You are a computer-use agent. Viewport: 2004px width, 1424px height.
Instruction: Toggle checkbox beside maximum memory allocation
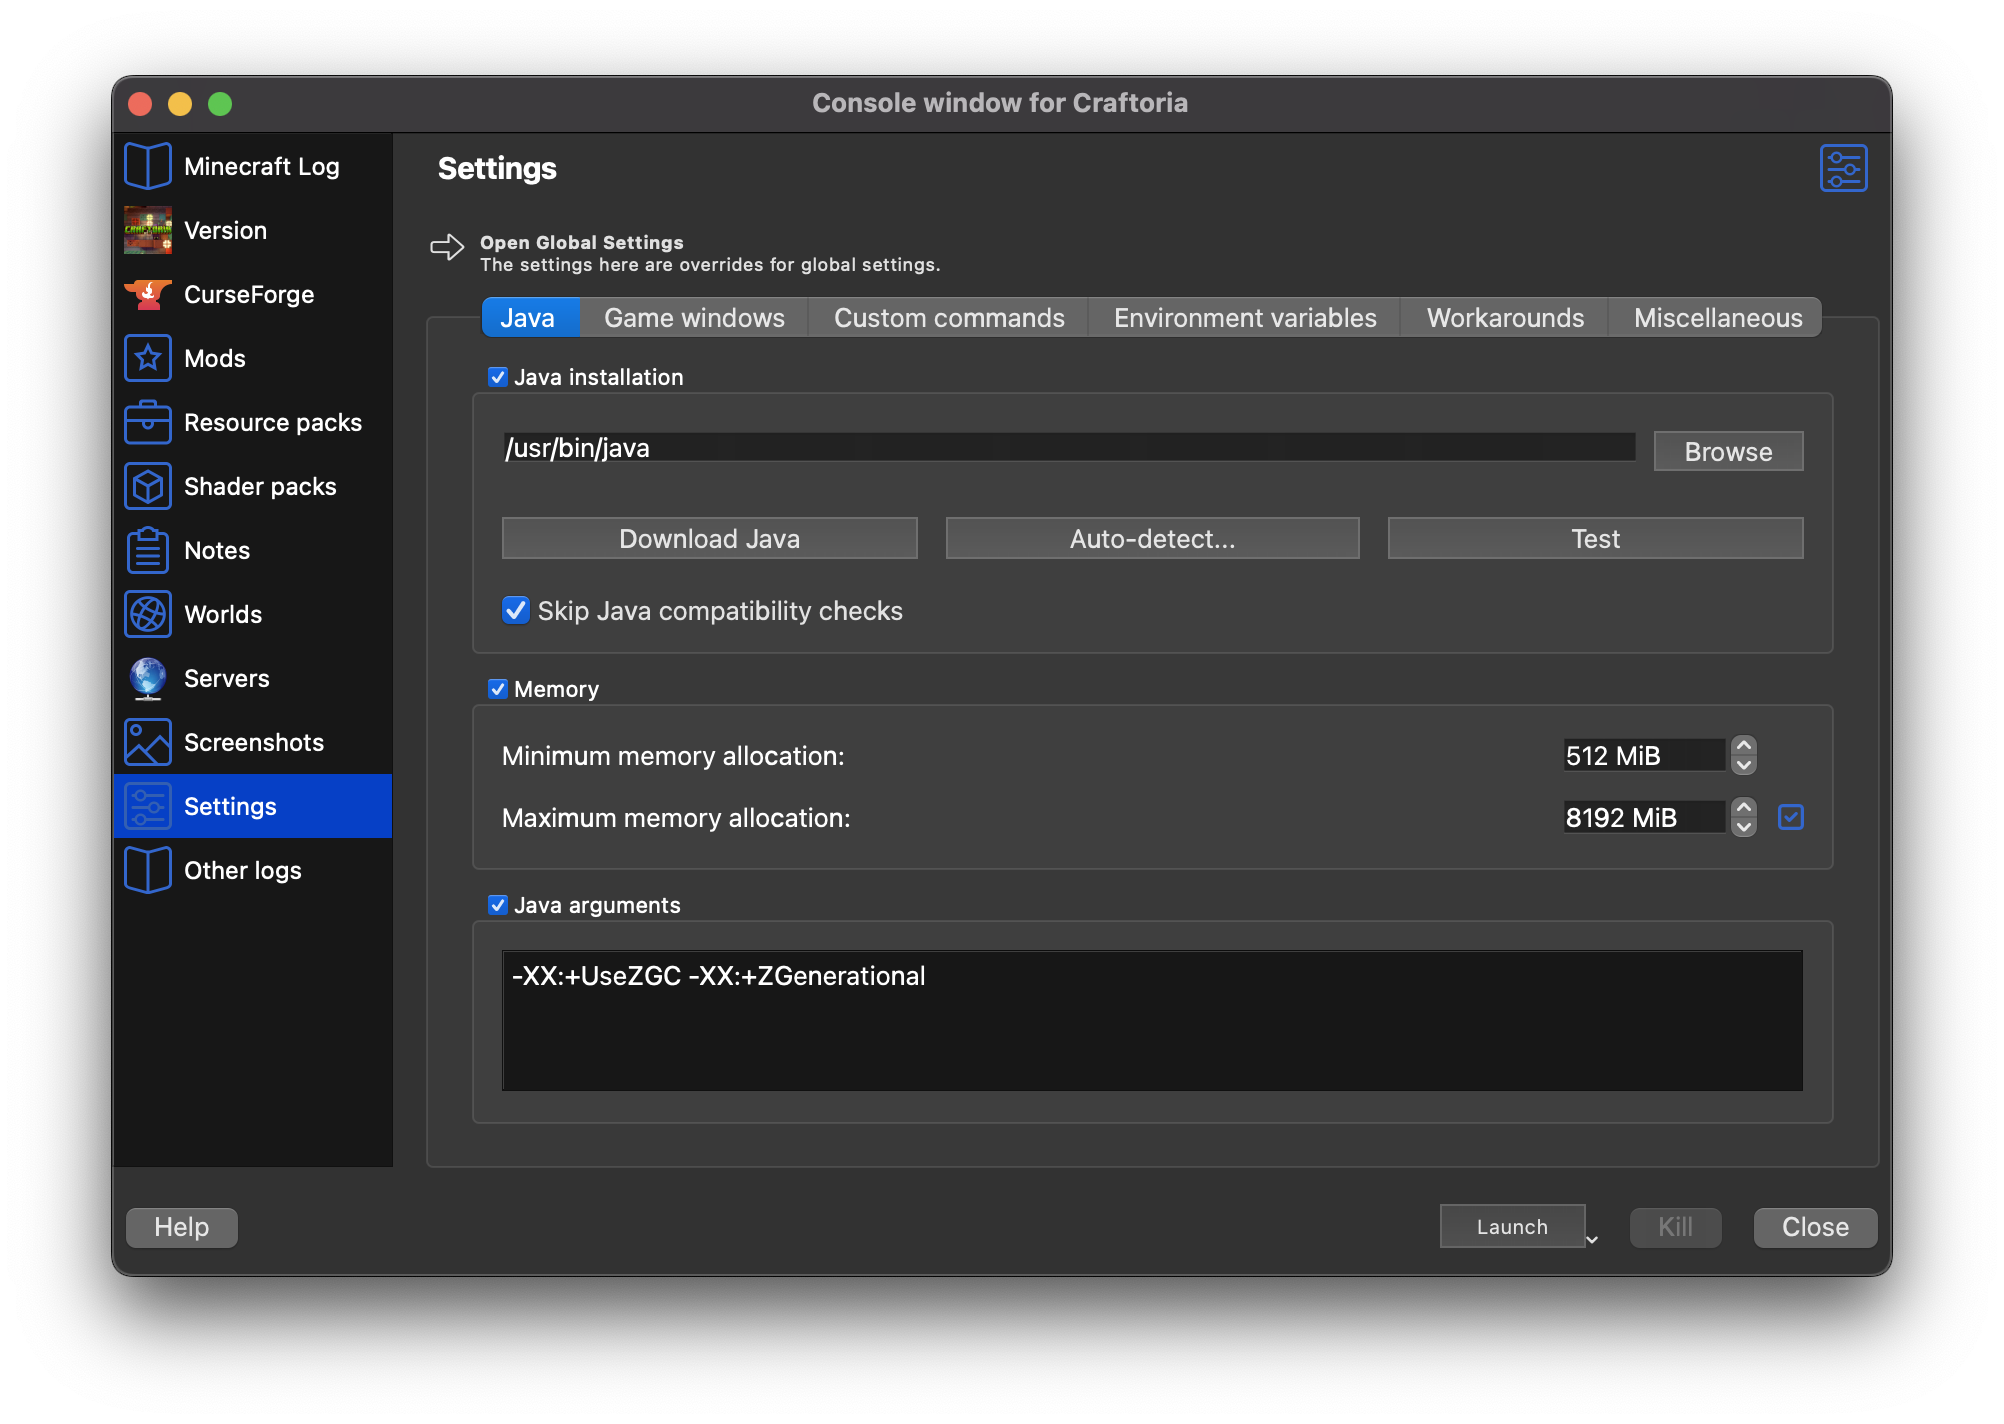point(1791,817)
